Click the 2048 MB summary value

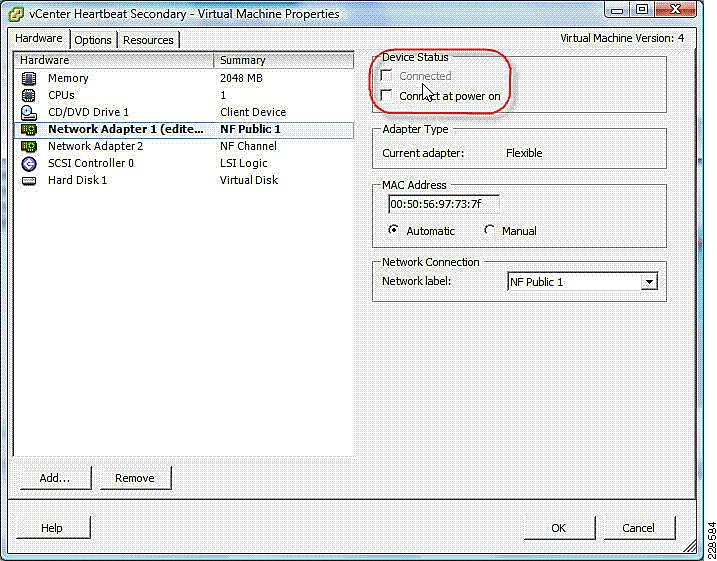pos(241,79)
